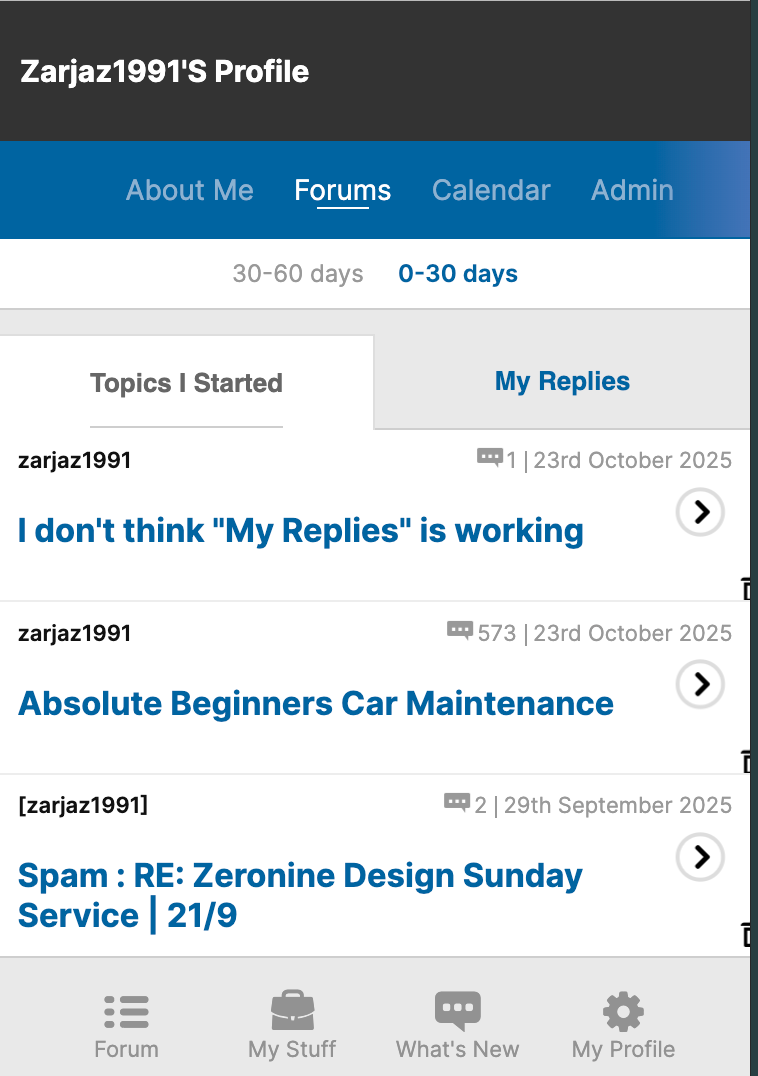Image resolution: width=758 pixels, height=1076 pixels.
Task: Open the About Me section
Action: (x=190, y=190)
